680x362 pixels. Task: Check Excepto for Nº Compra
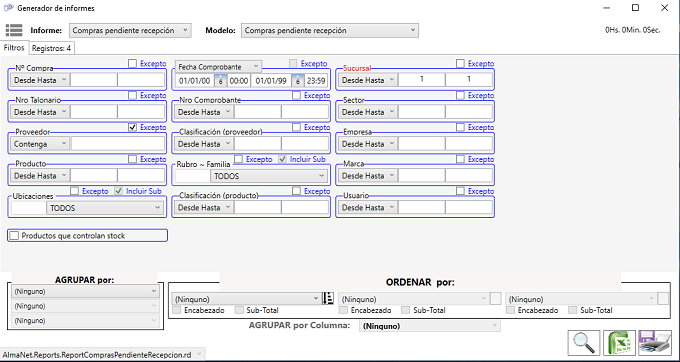(x=133, y=64)
